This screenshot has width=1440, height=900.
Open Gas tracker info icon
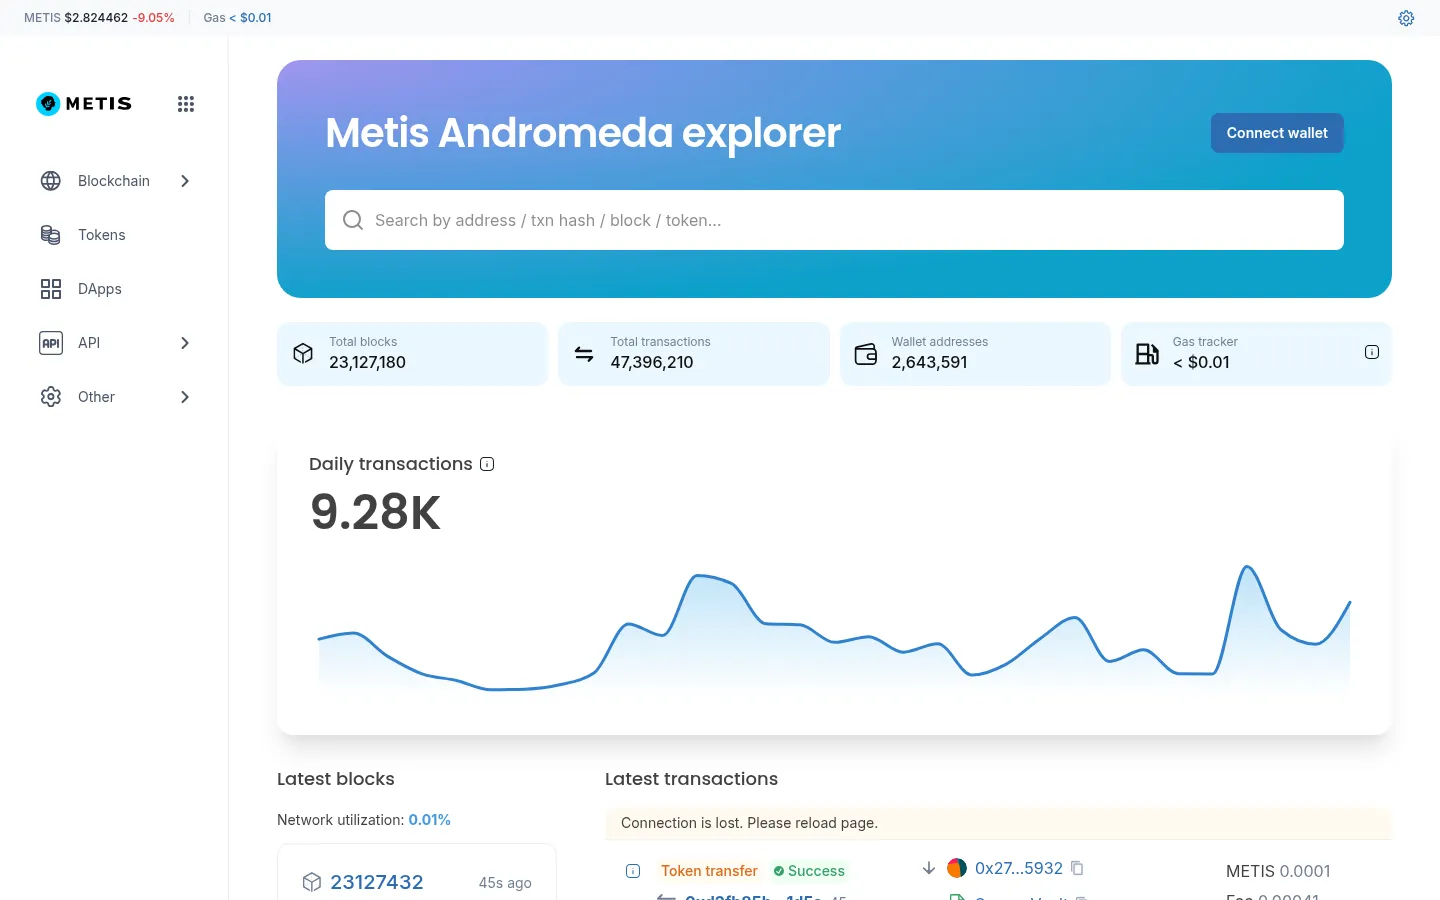click(1372, 352)
